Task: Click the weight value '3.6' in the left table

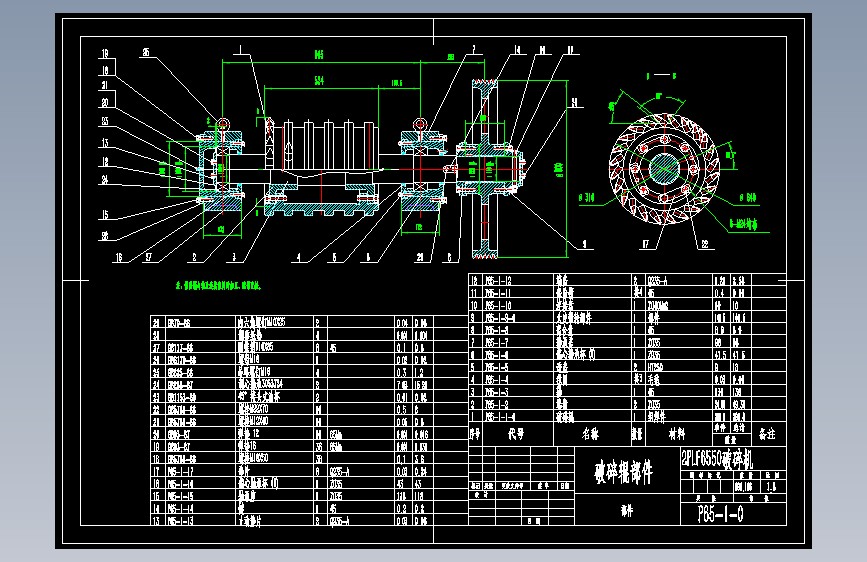Action: (419, 459)
